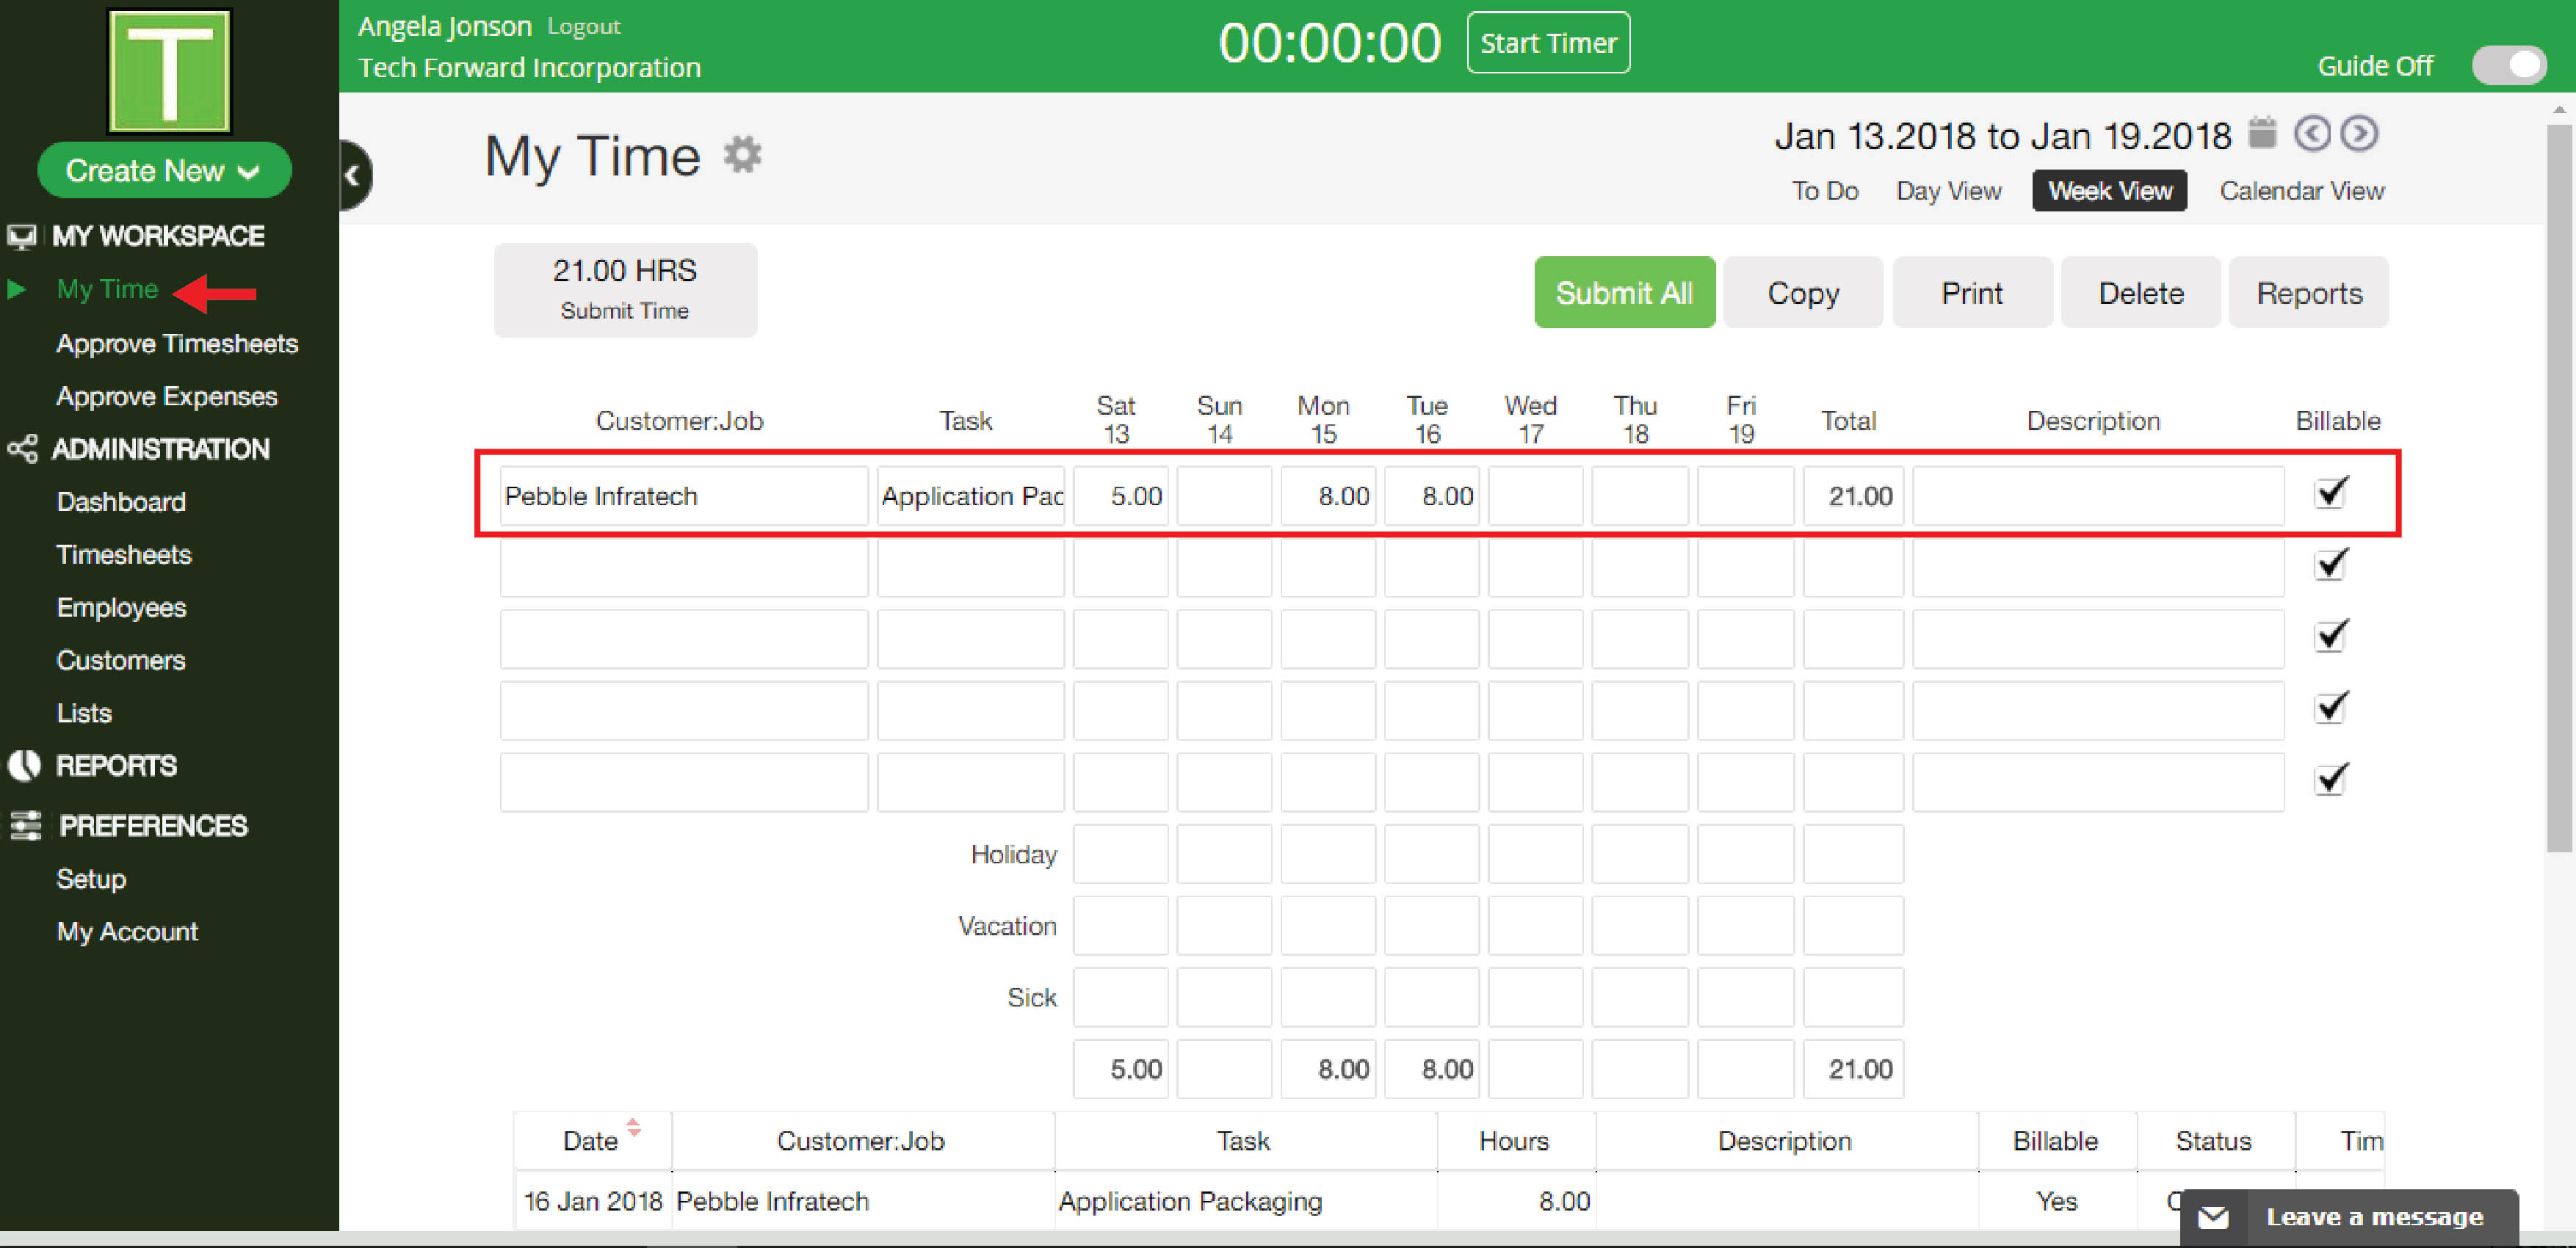Screen dimensions: 2576x1248
Task: Go to previous week arrow
Action: pos(2312,133)
